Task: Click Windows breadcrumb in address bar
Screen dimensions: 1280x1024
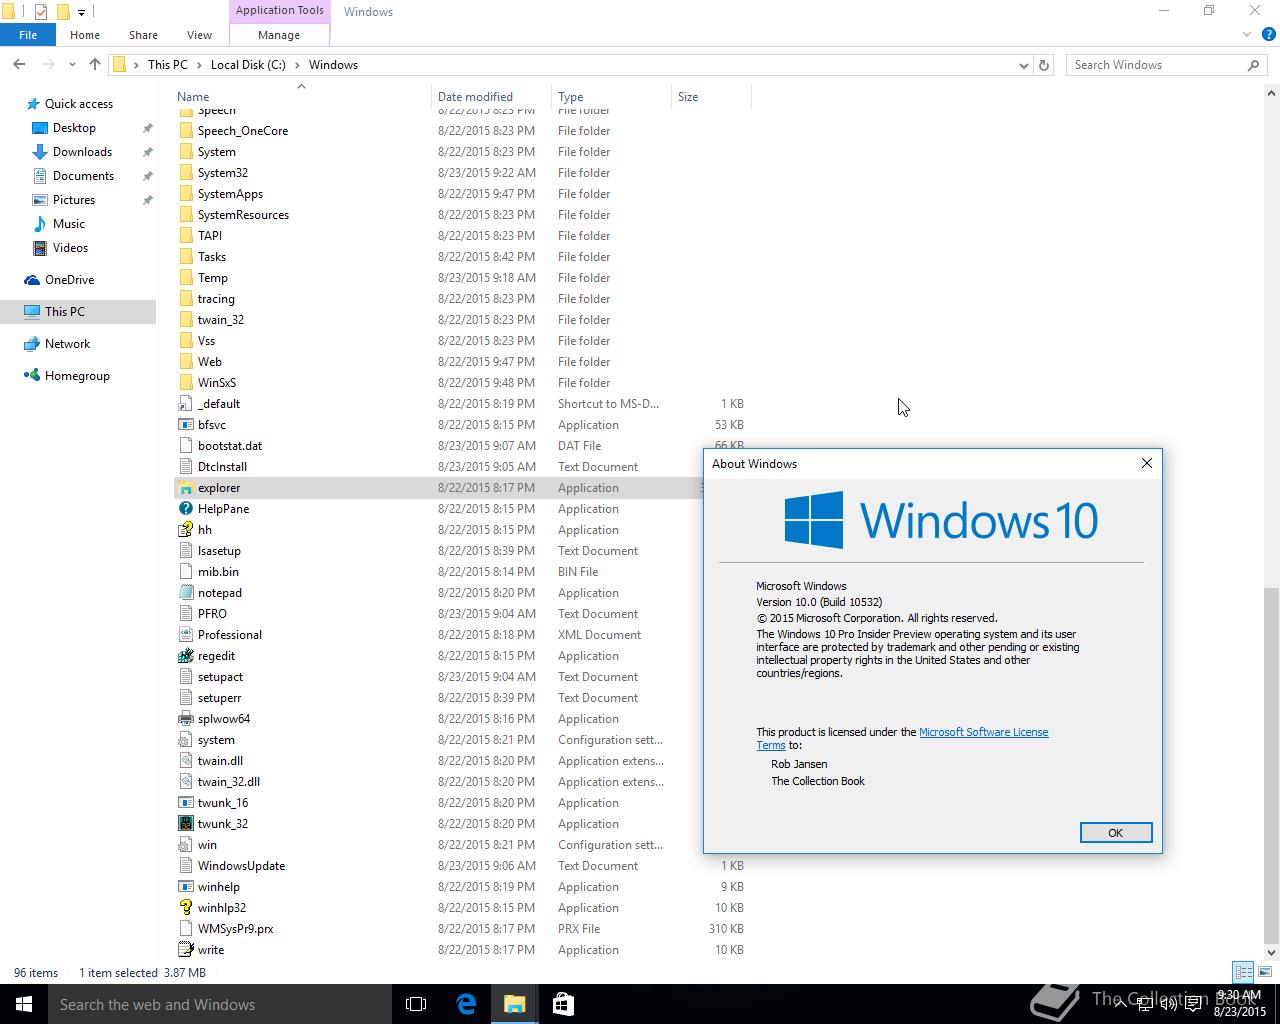Action: pos(333,65)
